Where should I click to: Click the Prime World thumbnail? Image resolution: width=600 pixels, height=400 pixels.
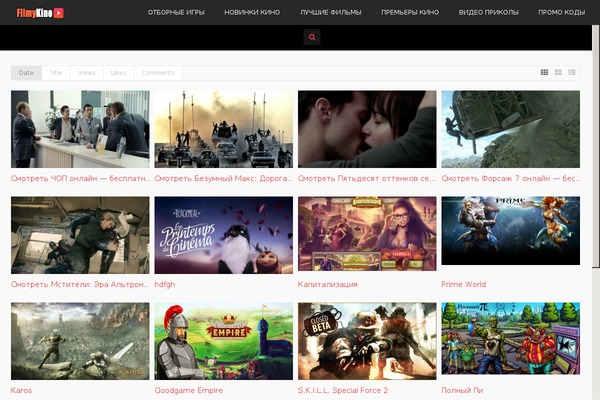[510, 230]
